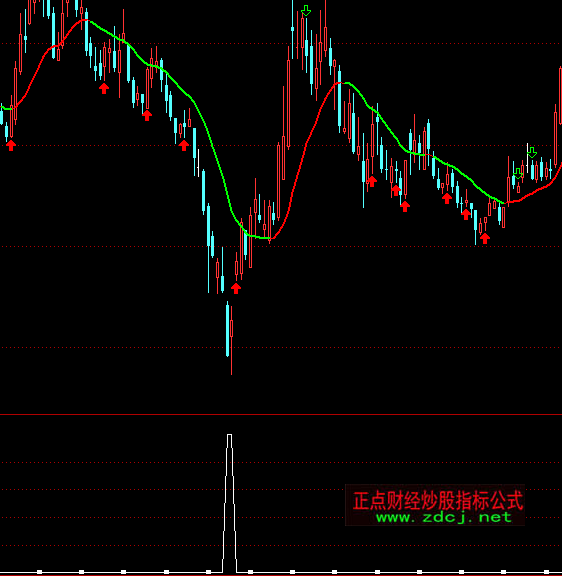This screenshot has width=562, height=576.
Task: Open the www.zdcj.net link
Action: 444,517
